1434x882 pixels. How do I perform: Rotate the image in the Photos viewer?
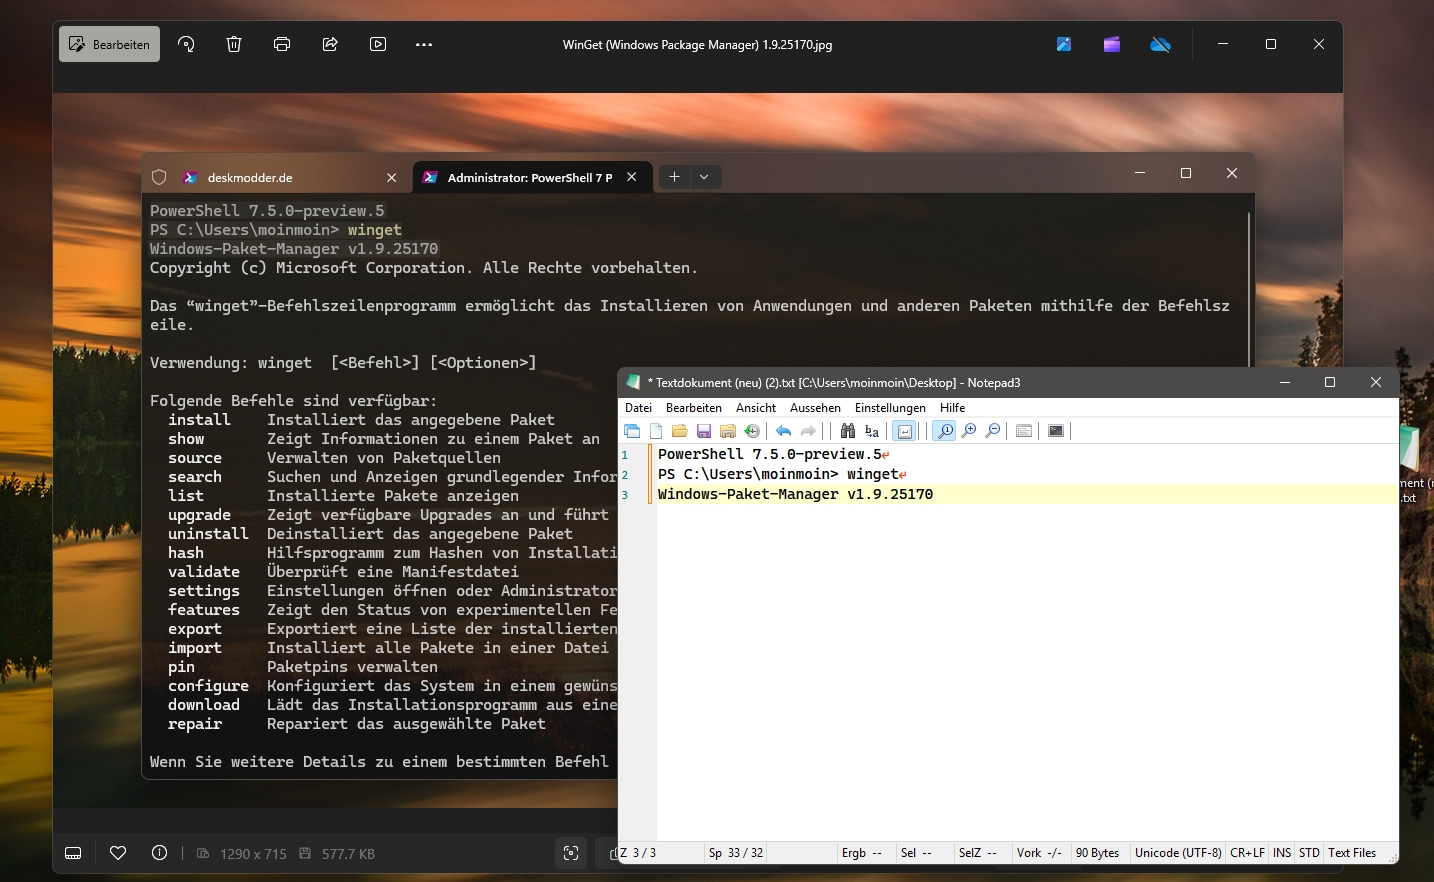point(186,44)
